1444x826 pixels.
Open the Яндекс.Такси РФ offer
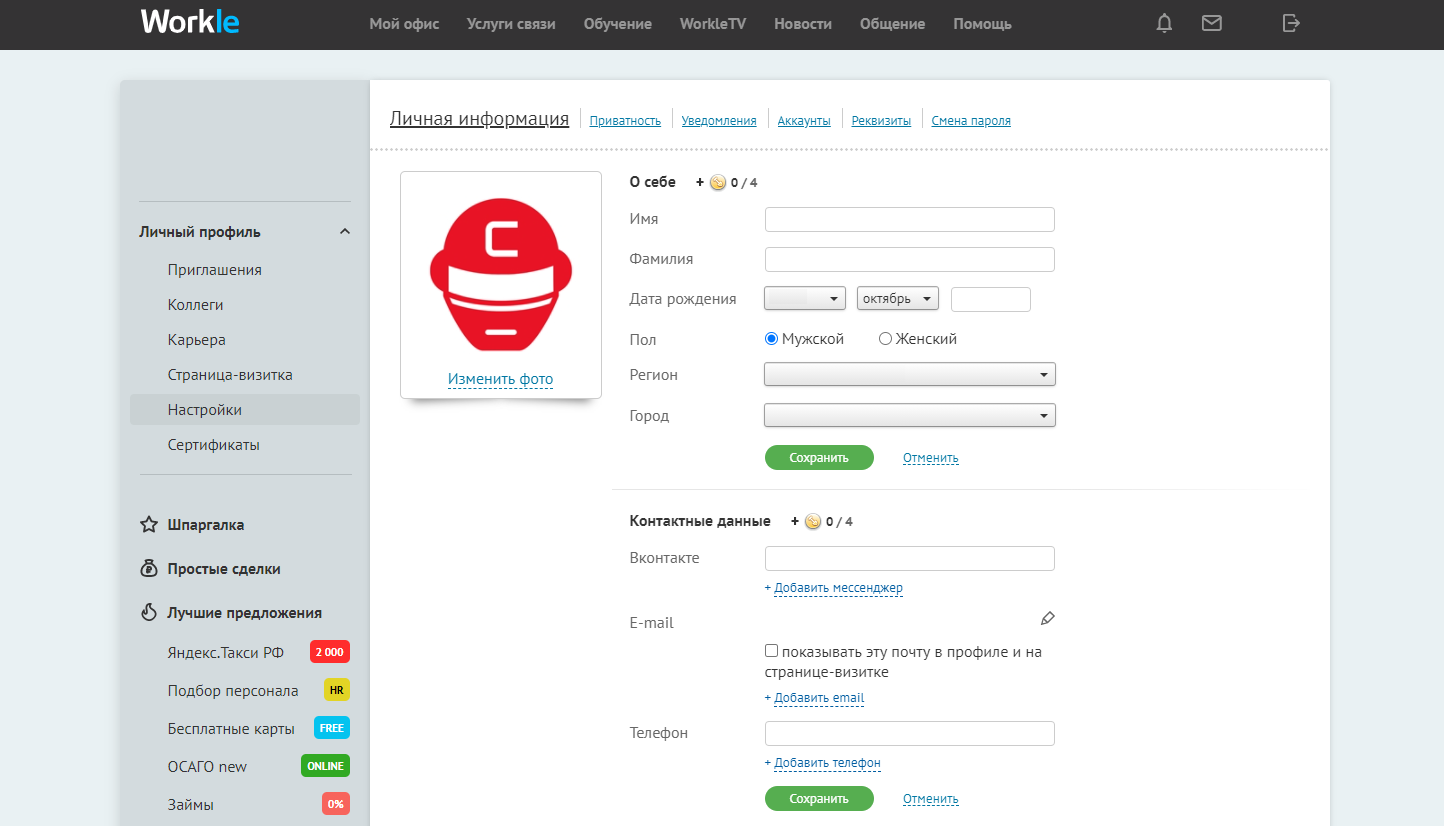point(226,653)
